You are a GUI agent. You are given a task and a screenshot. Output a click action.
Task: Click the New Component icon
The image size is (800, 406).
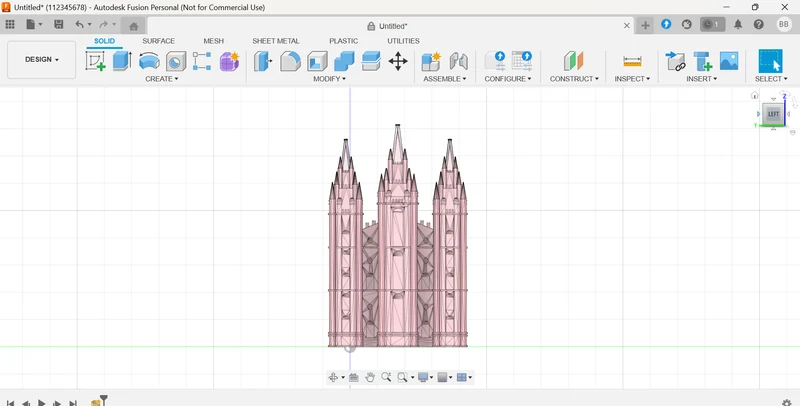point(431,61)
